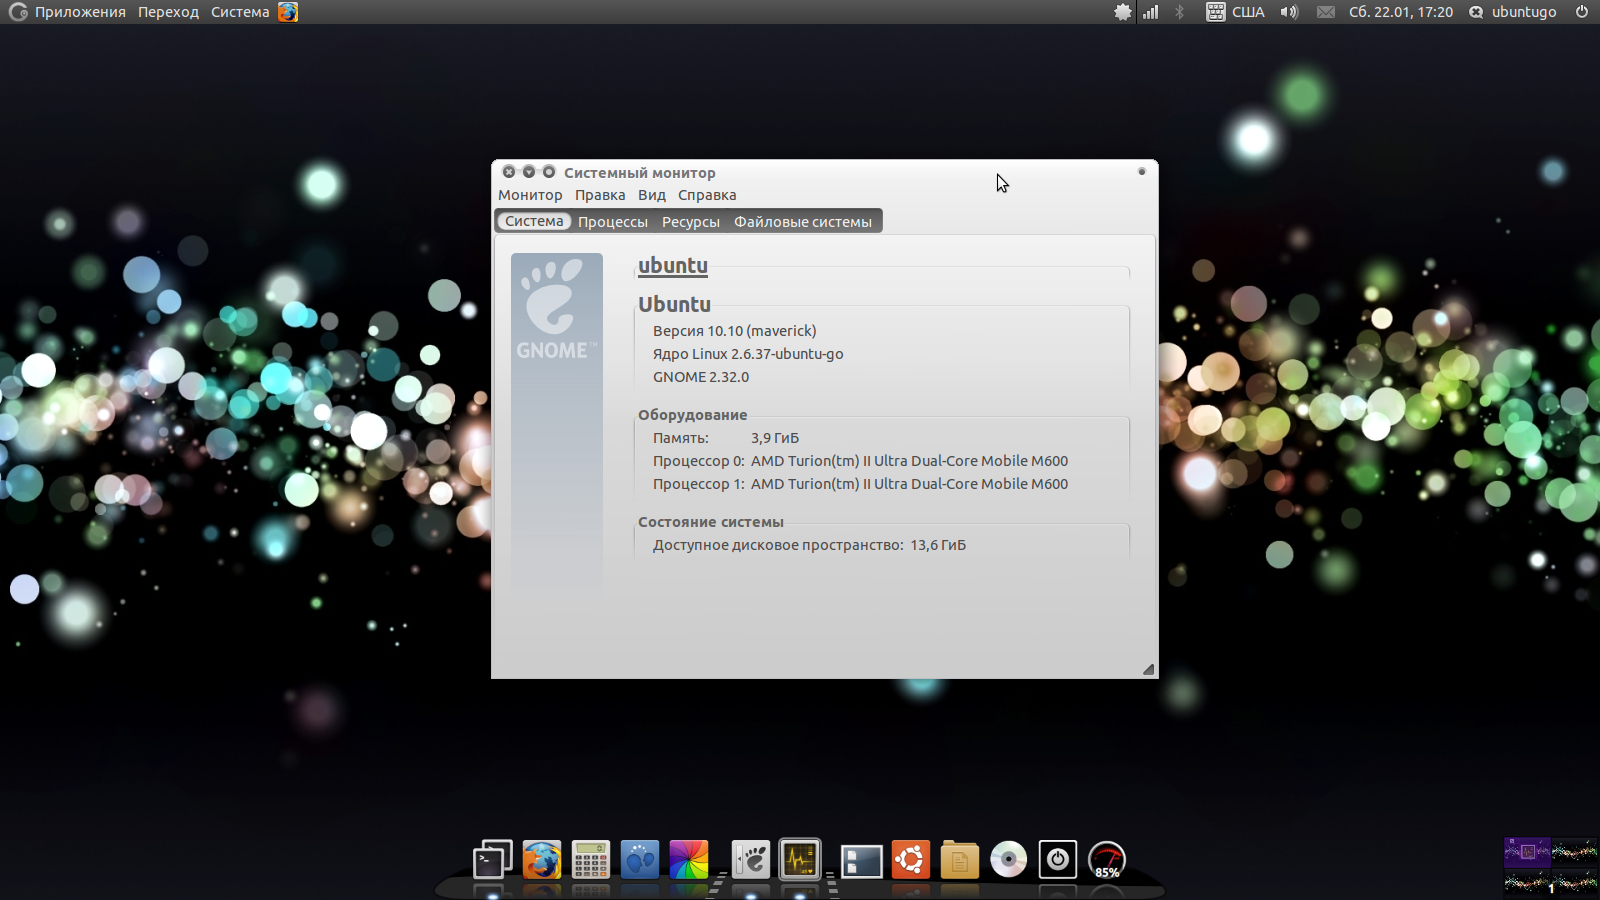Click the 13,6 ГиБ disk space value
Viewport: 1600px width, 900px height.
click(x=938, y=545)
